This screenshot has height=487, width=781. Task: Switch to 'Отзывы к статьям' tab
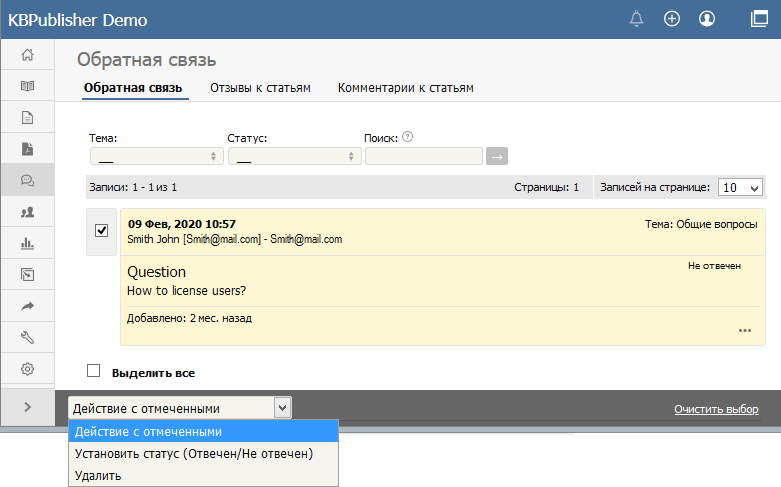click(x=260, y=88)
